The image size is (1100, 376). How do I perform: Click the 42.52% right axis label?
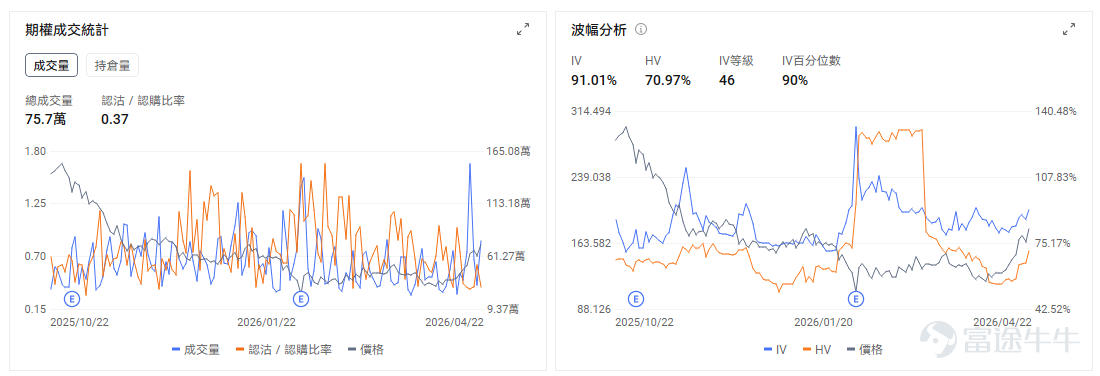[x=1052, y=309]
